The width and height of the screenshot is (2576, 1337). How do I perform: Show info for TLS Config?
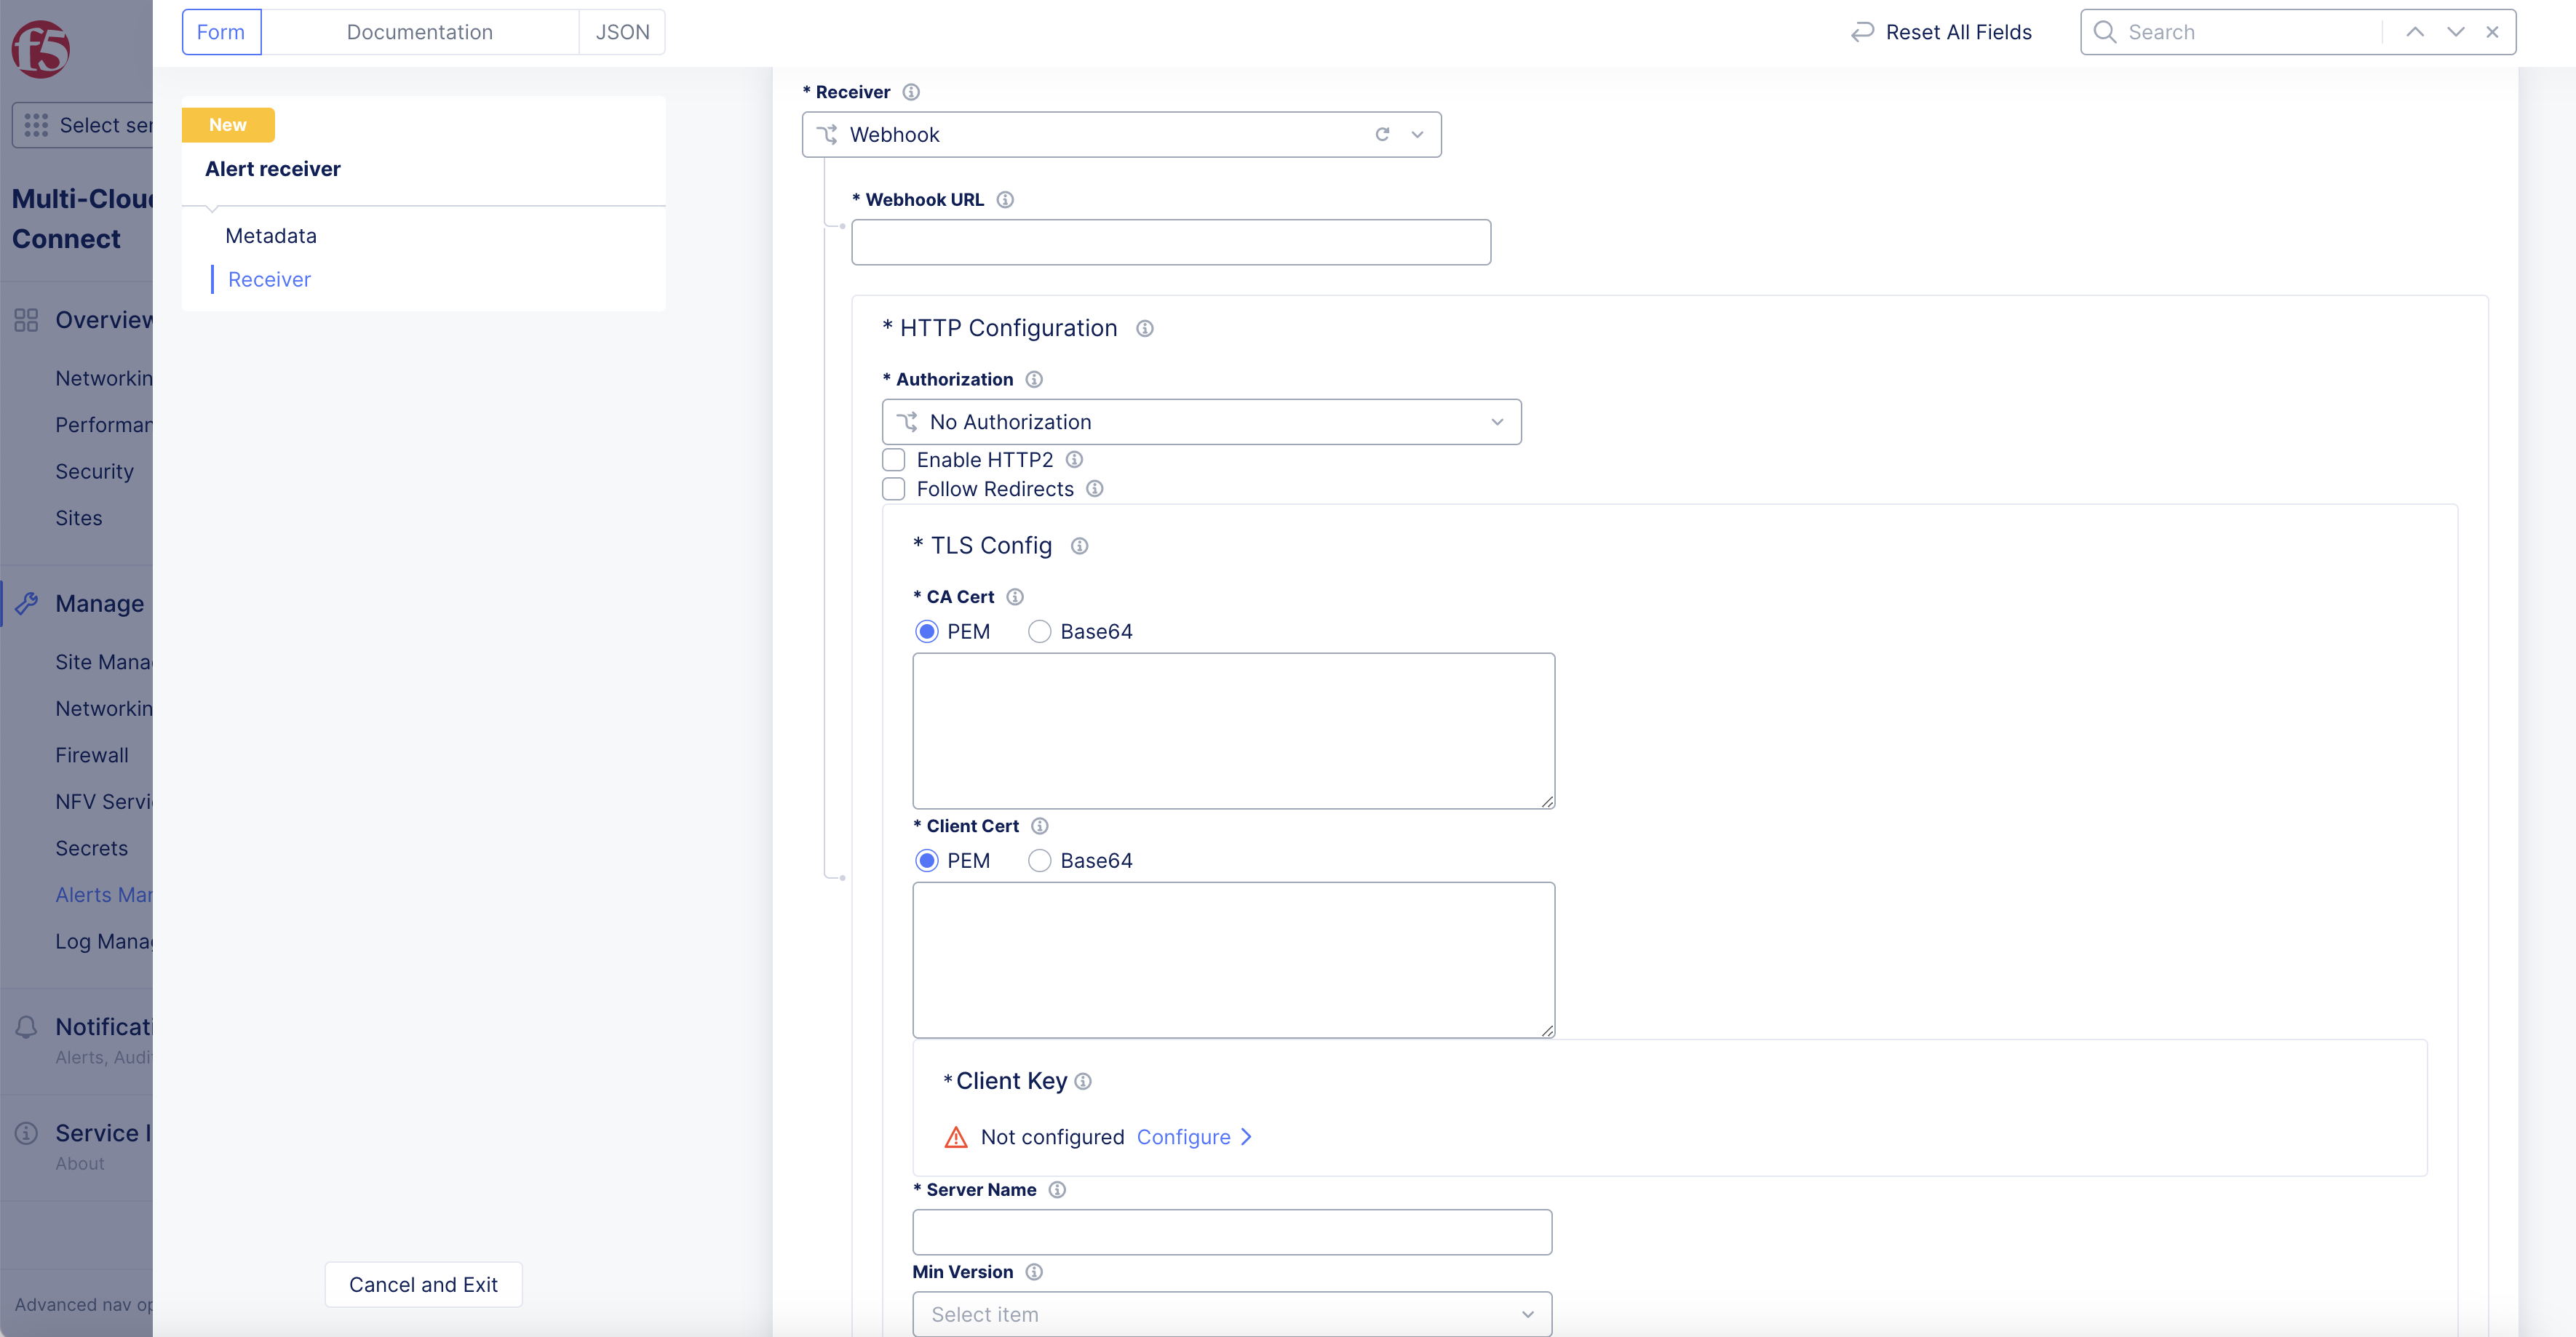(x=1080, y=545)
